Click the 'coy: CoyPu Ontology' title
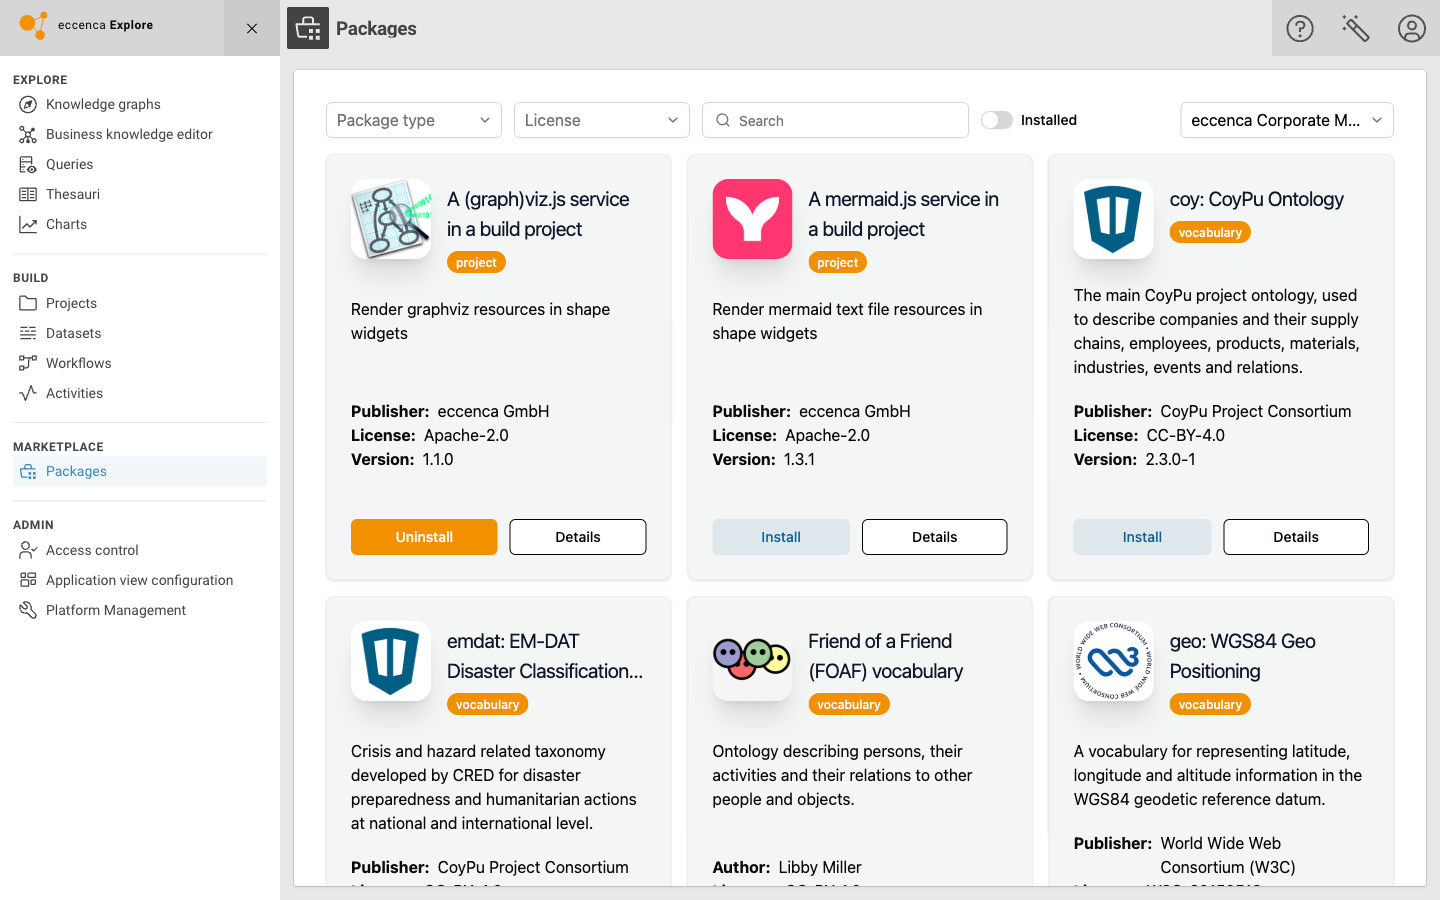Image resolution: width=1440 pixels, height=900 pixels. point(1257,199)
